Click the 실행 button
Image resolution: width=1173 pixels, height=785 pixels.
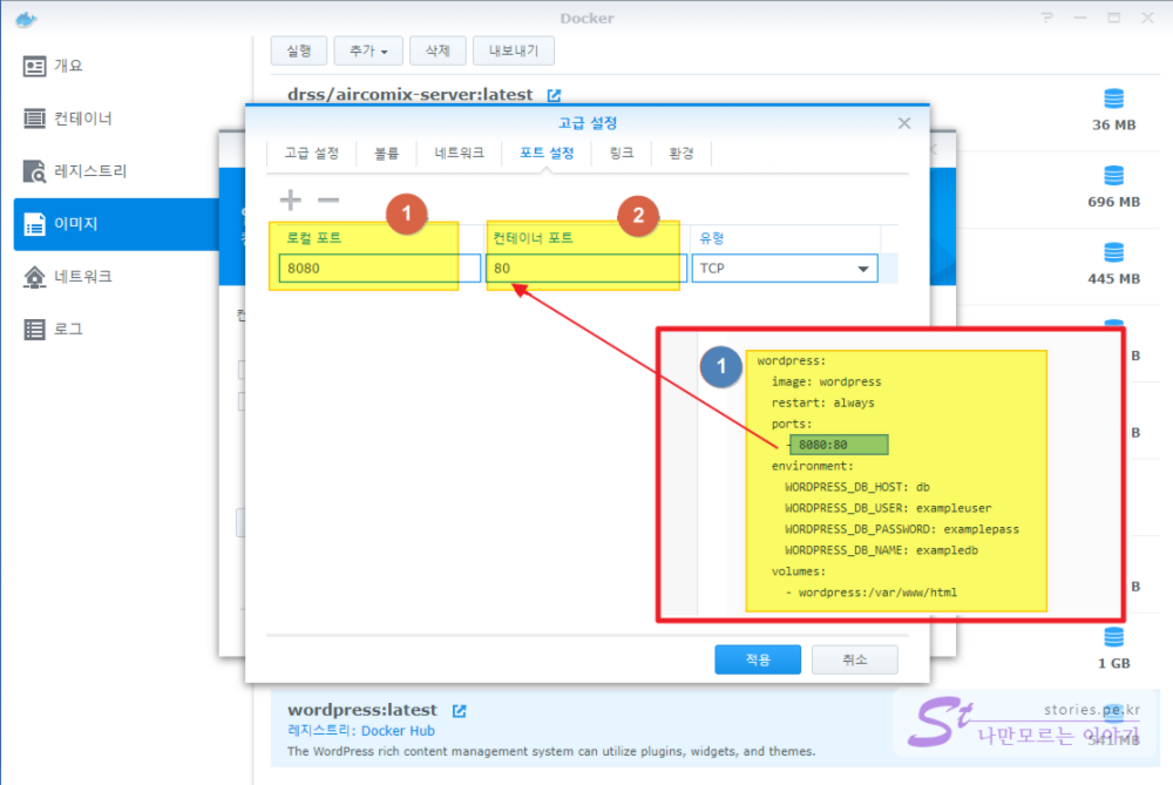[x=298, y=50]
